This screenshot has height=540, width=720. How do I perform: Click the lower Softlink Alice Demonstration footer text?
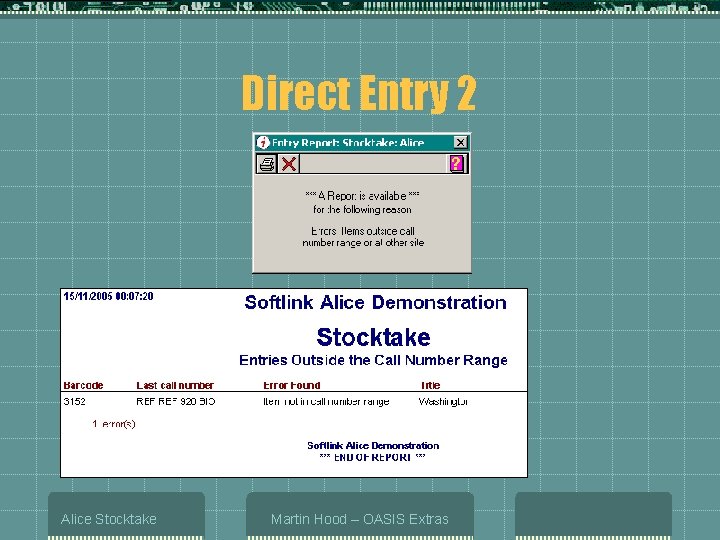[373, 445]
